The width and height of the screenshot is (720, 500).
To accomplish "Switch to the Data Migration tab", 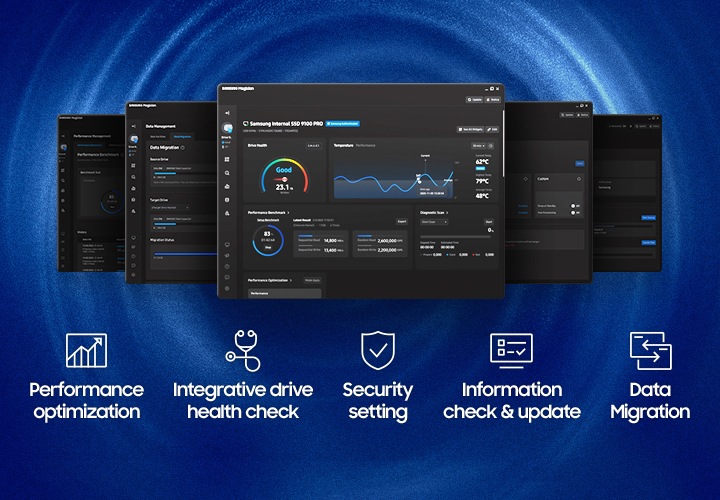I will (x=182, y=137).
